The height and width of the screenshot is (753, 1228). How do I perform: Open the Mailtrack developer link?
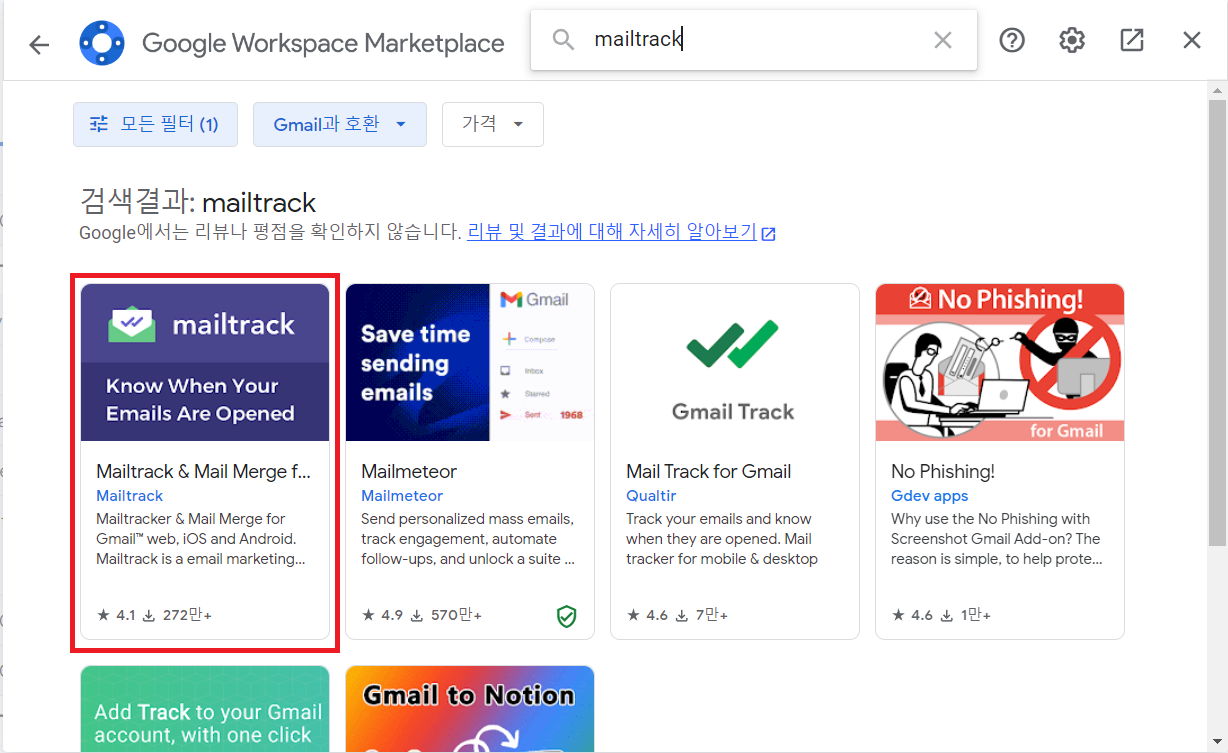pos(129,495)
